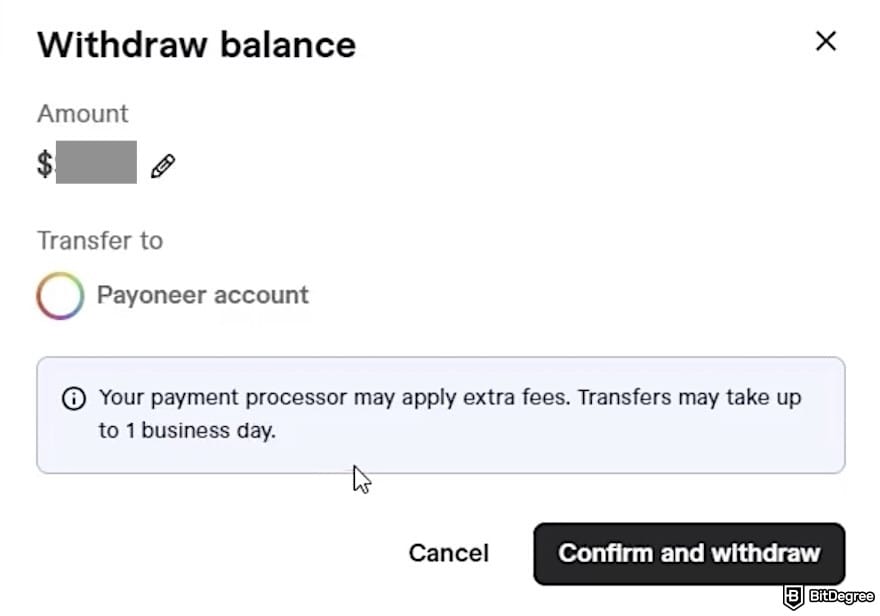Click the Withdraw balance dialog title
880x616 pixels.
click(195, 44)
